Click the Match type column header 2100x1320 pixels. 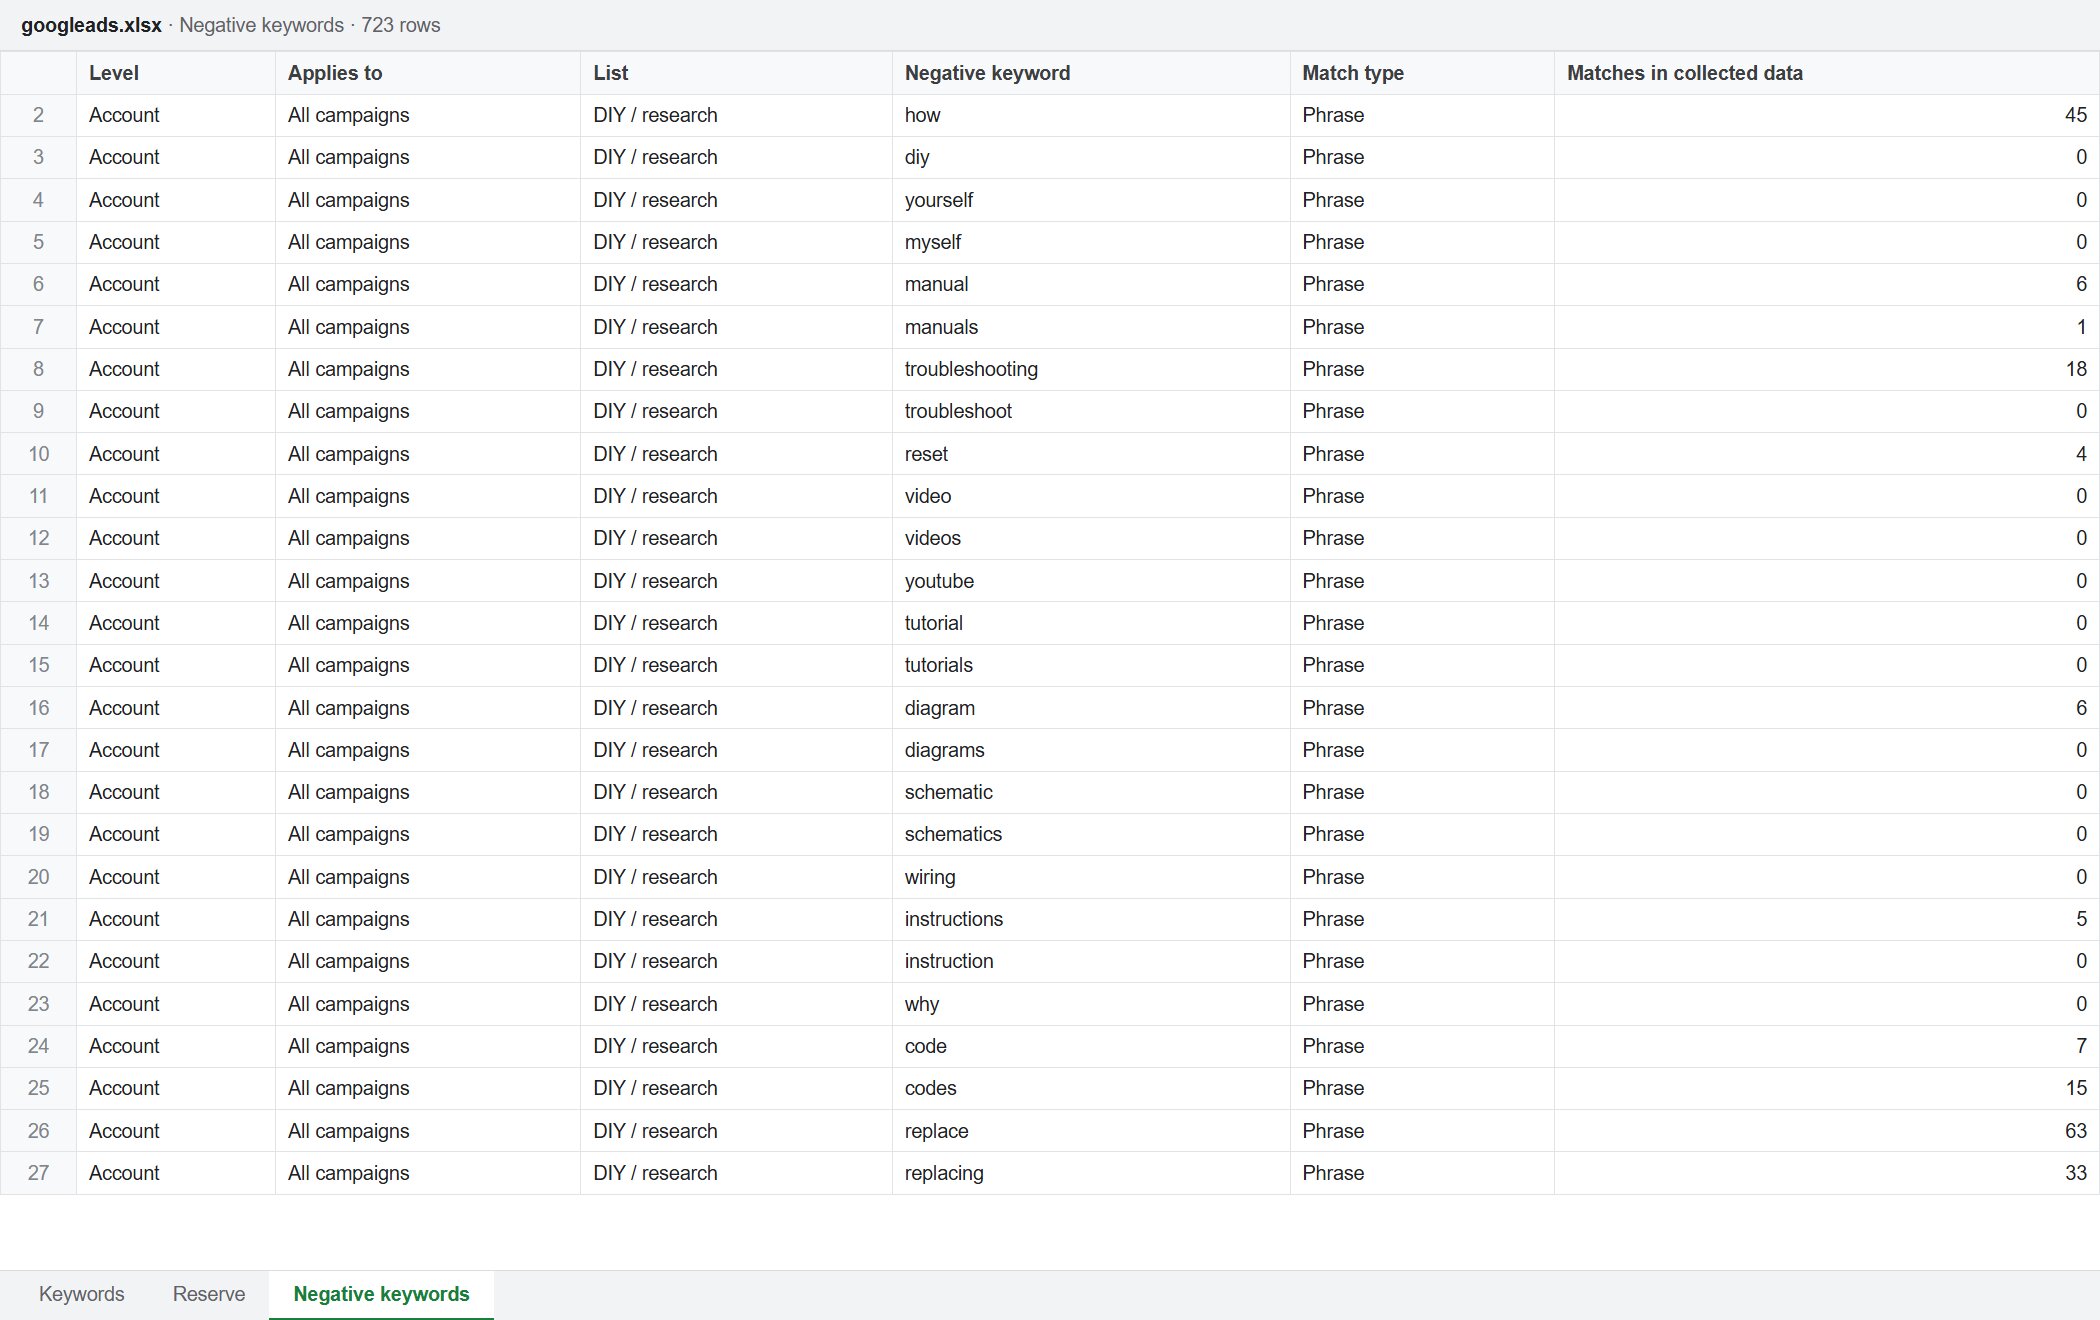coord(1422,73)
